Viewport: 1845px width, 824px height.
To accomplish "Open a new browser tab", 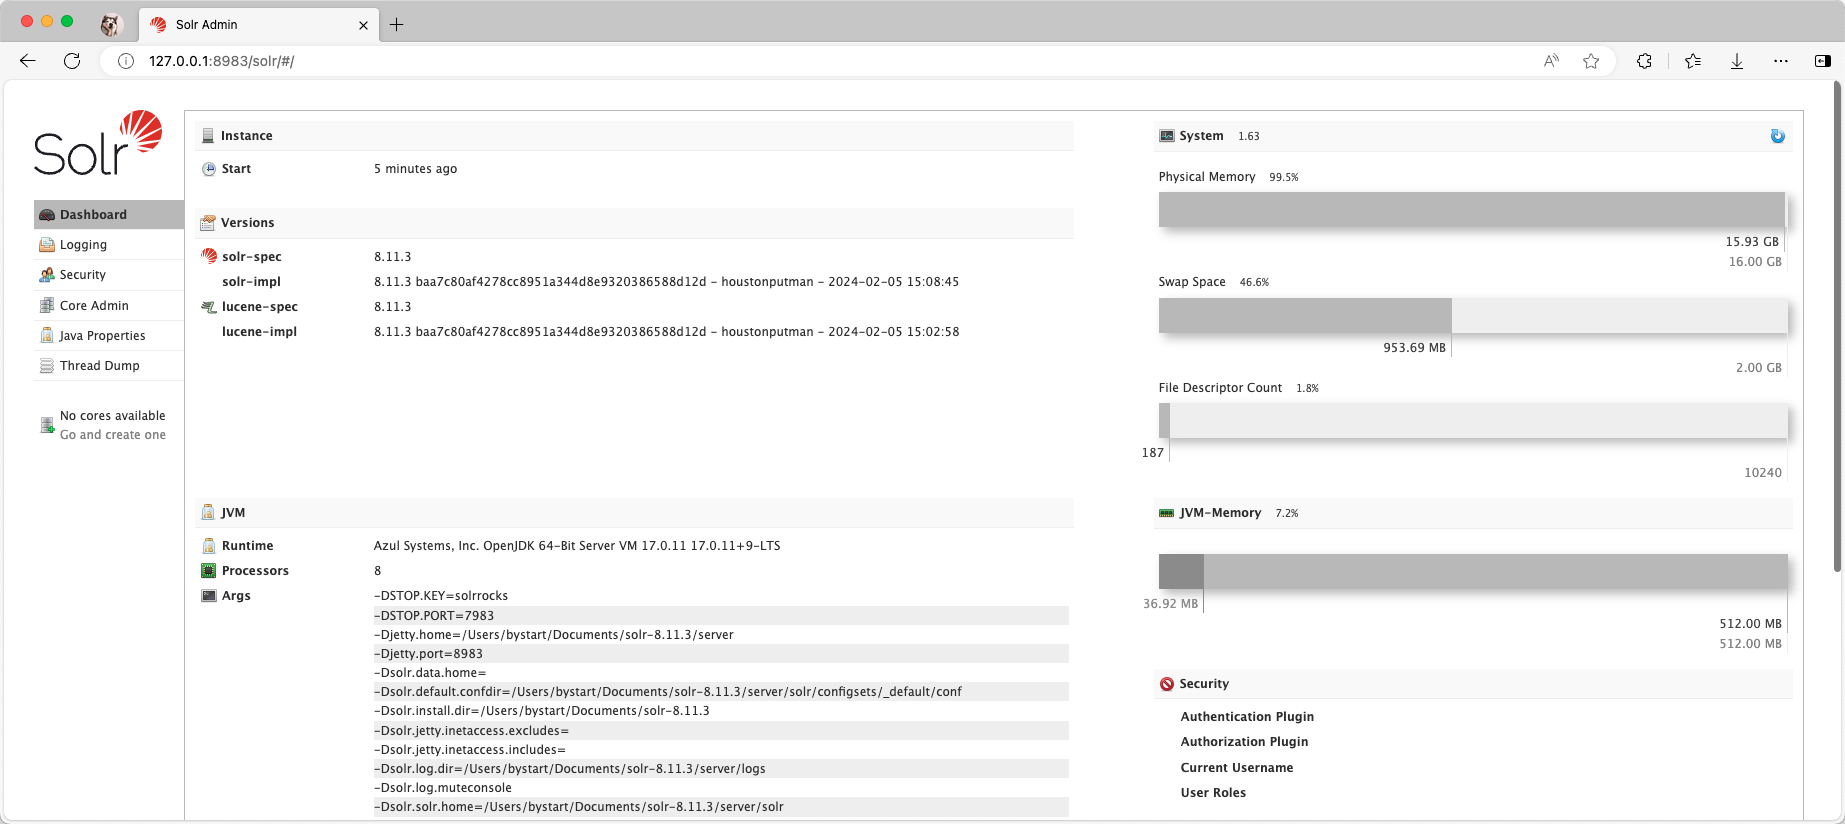I will point(397,25).
